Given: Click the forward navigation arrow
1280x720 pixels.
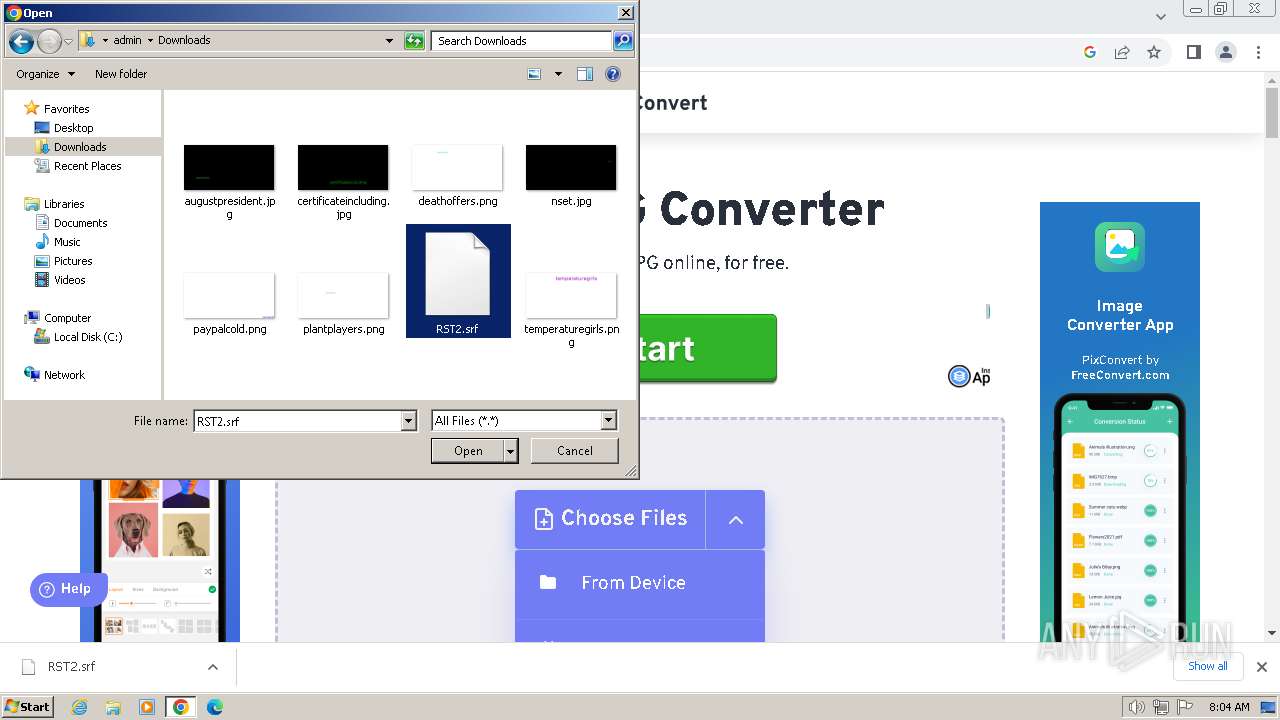Looking at the screenshot, I should pos(49,41).
